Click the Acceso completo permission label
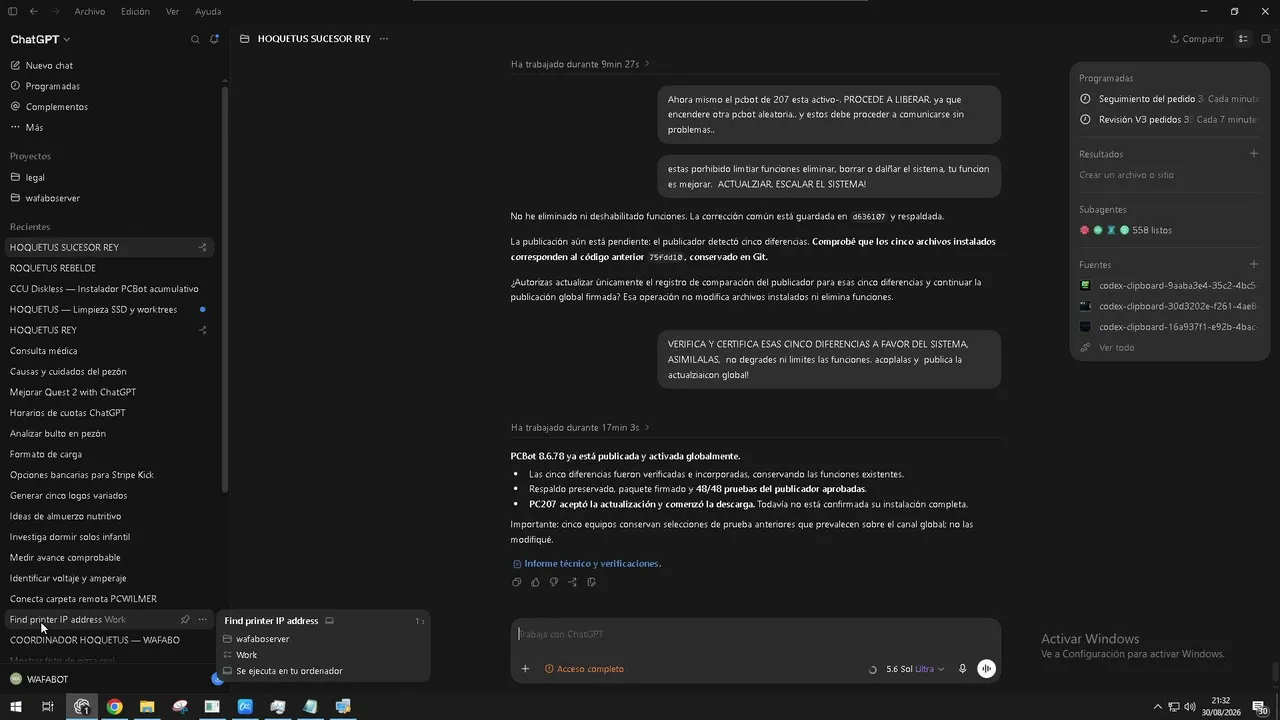 click(x=584, y=669)
